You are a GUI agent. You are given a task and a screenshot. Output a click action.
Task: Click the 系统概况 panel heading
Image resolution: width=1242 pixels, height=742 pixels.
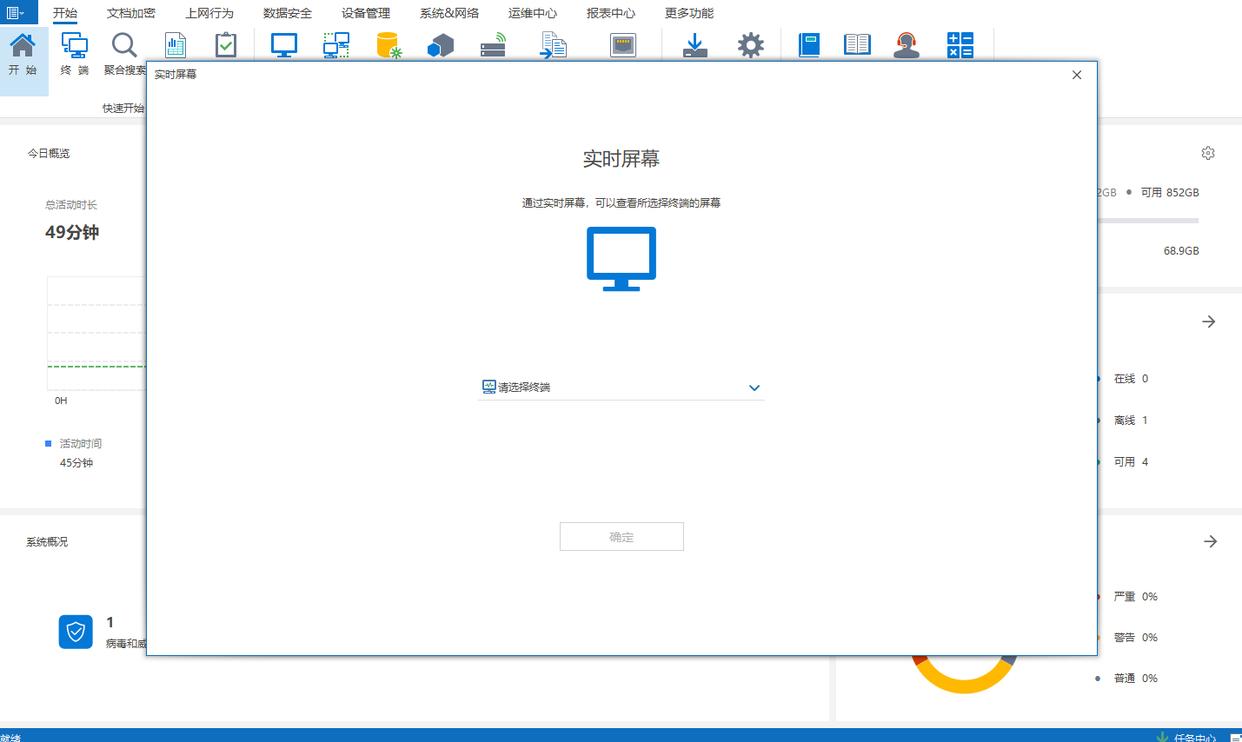[x=47, y=541]
